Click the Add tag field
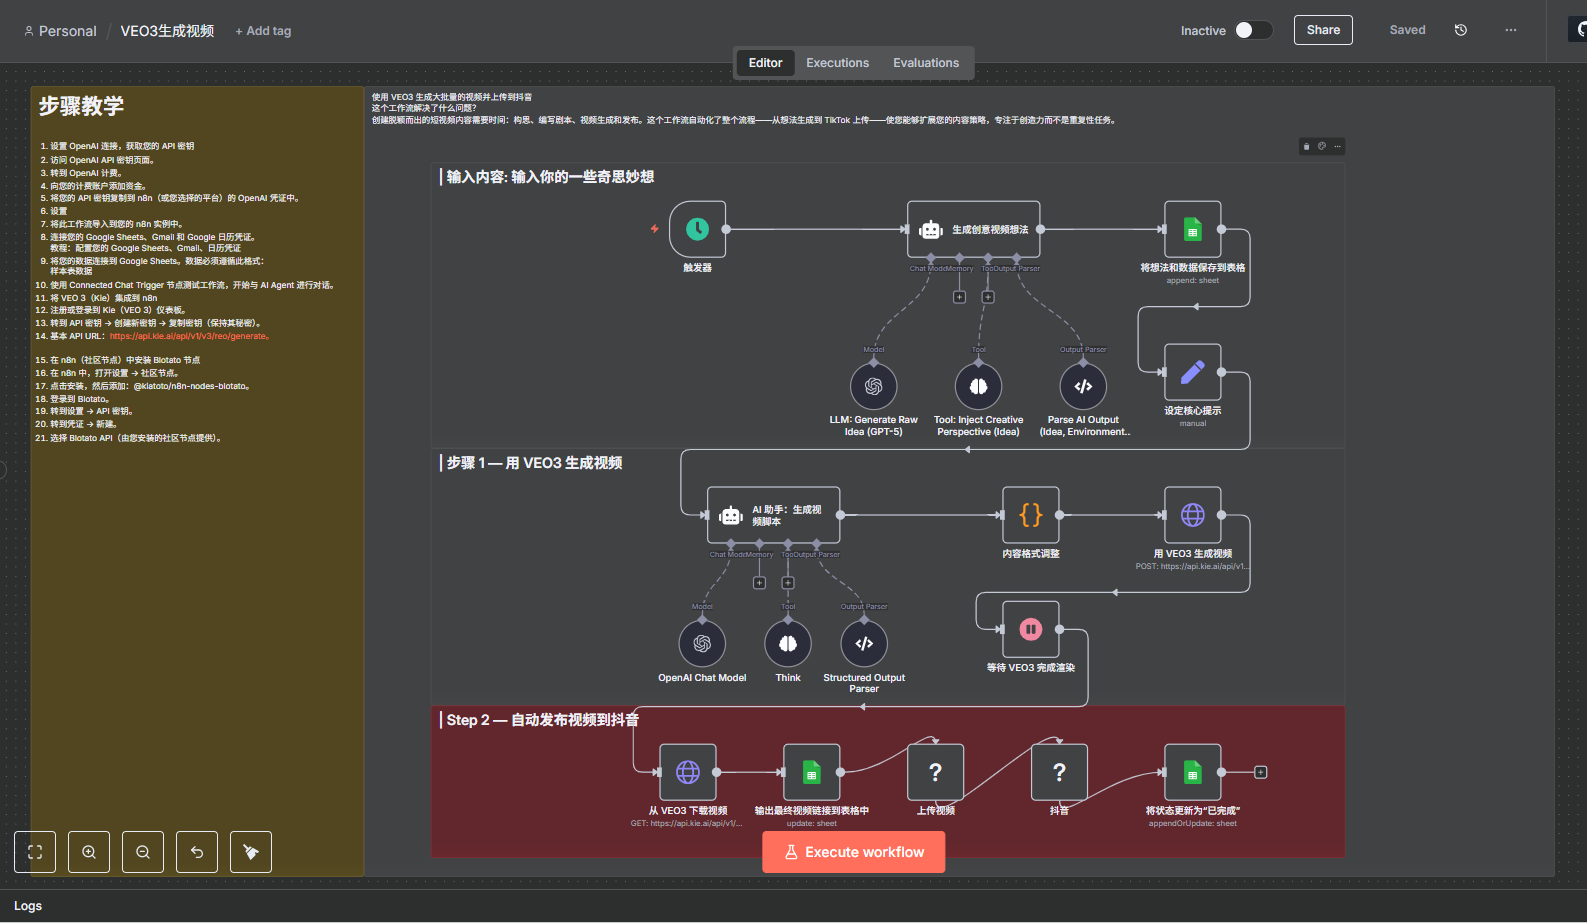Screen dimensions: 1587x923 click(x=263, y=31)
